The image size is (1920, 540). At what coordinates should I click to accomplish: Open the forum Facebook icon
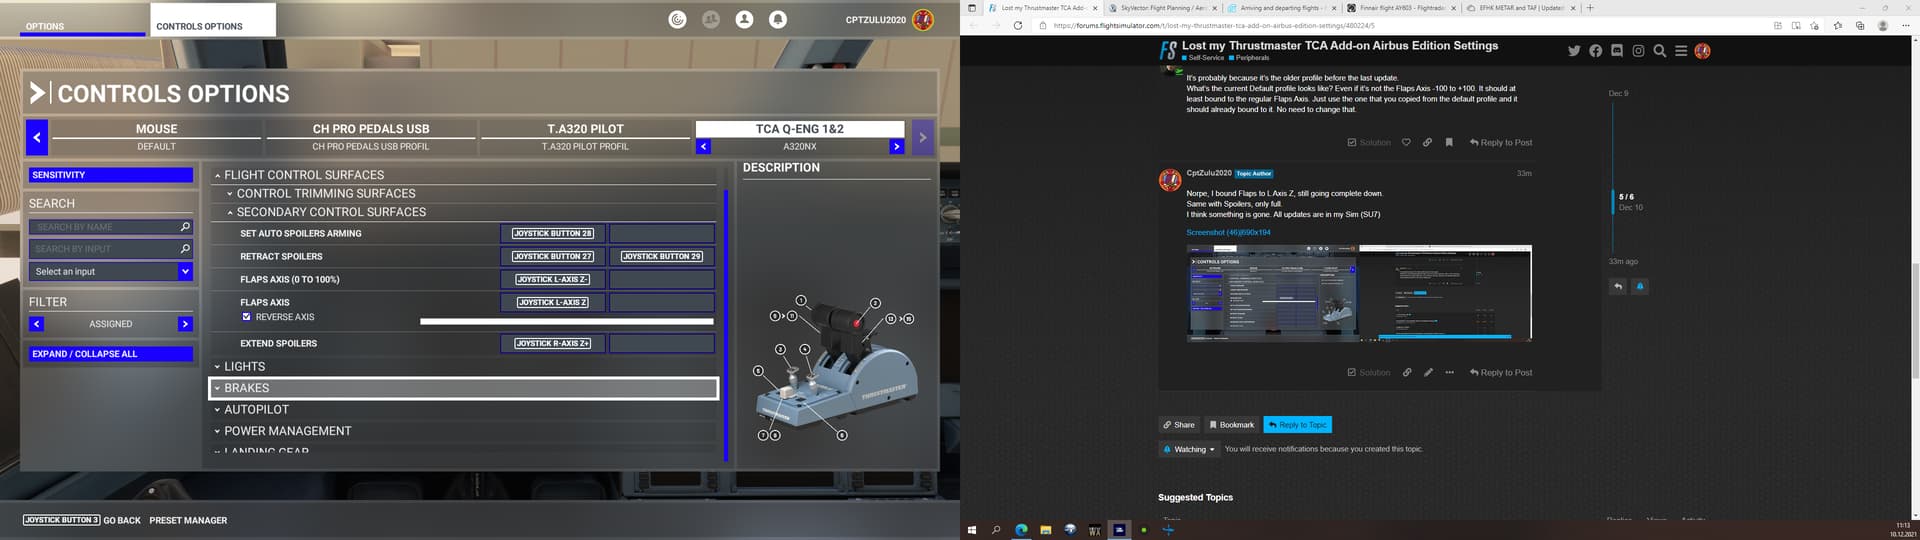coord(1595,51)
